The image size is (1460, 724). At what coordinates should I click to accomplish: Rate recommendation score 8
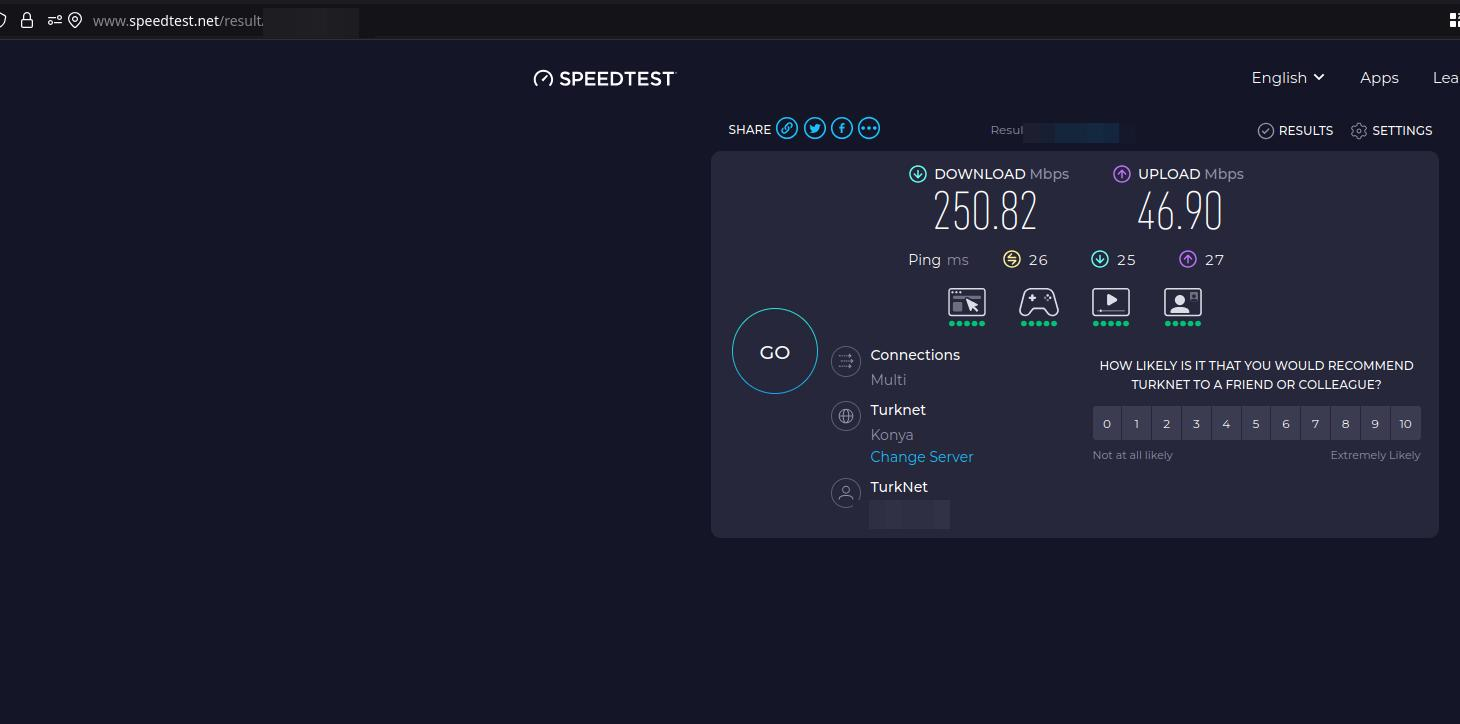pyautogui.click(x=1345, y=424)
